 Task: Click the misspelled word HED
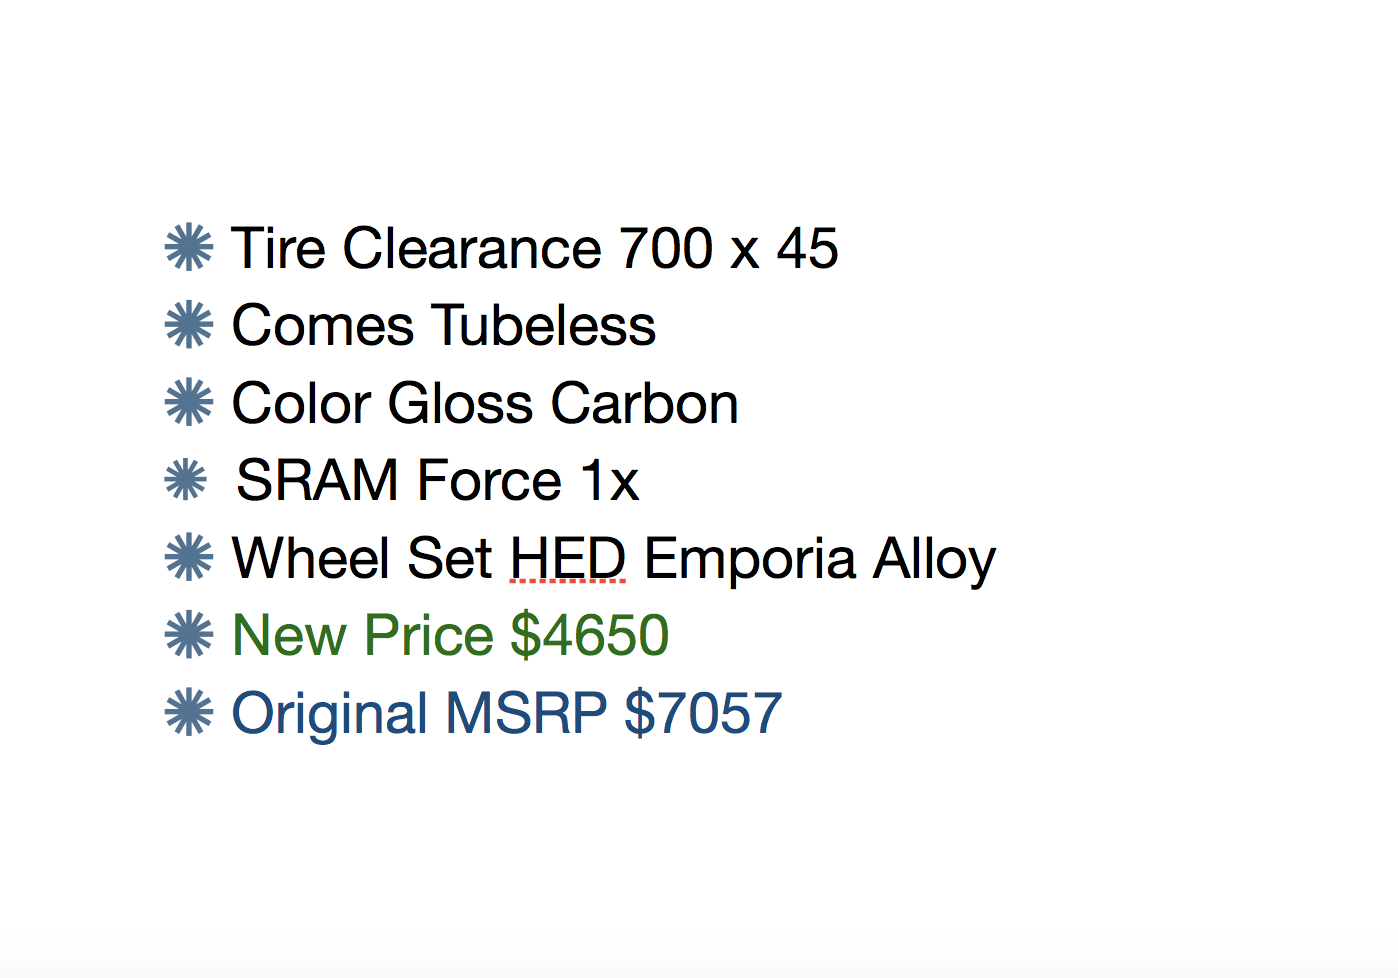(568, 558)
